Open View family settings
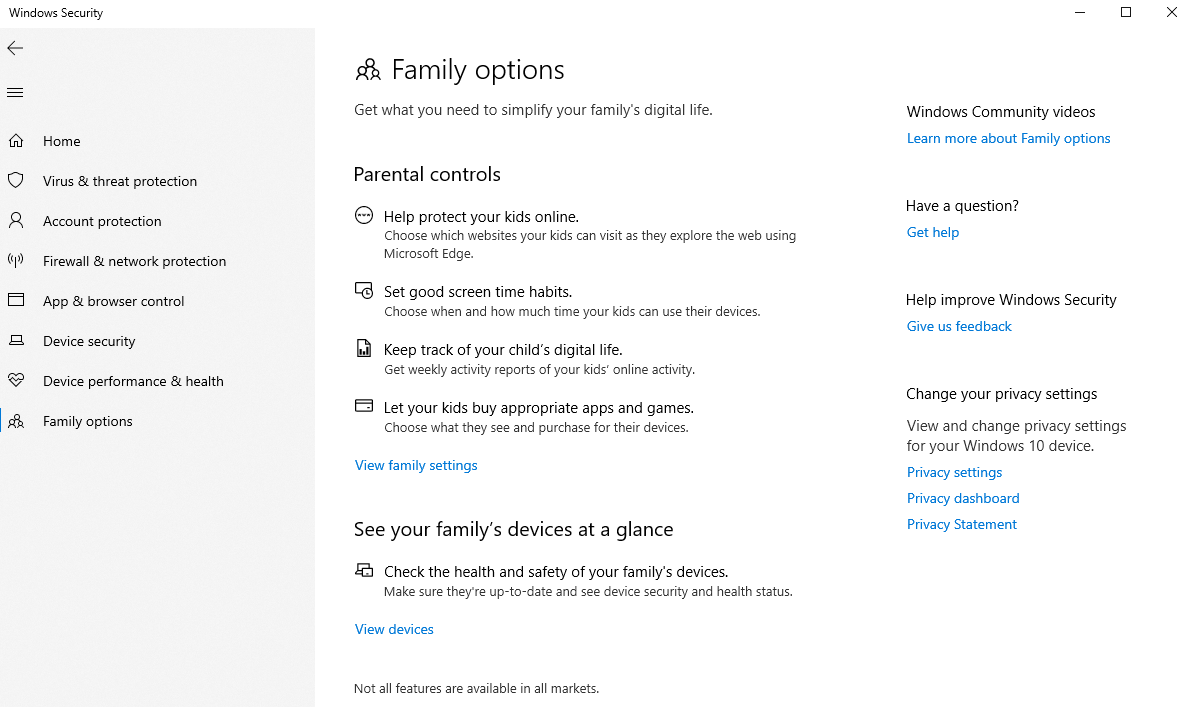This screenshot has width=1185, height=707. click(415, 465)
